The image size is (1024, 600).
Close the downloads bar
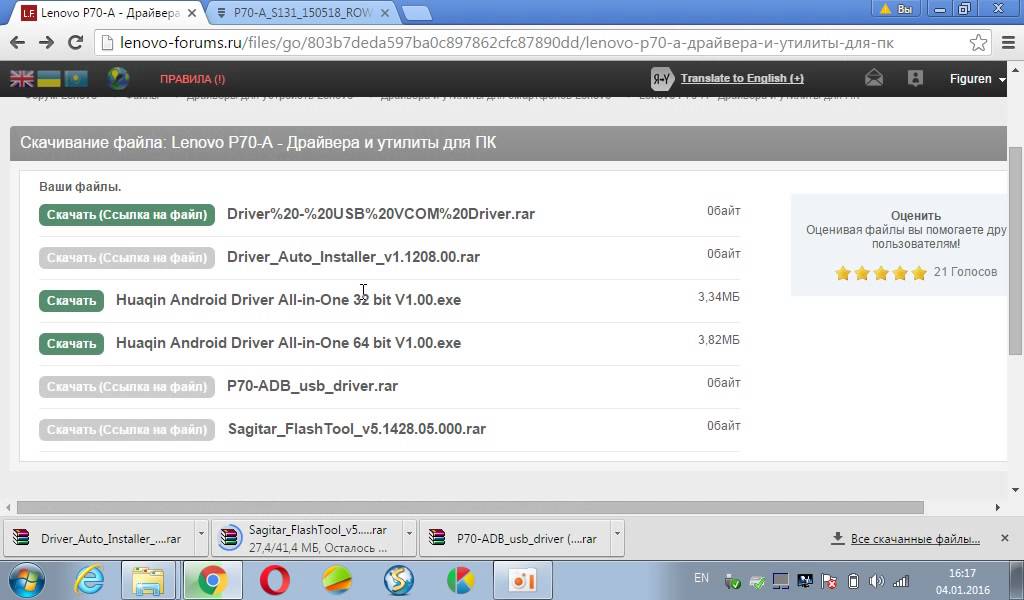[1004, 538]
